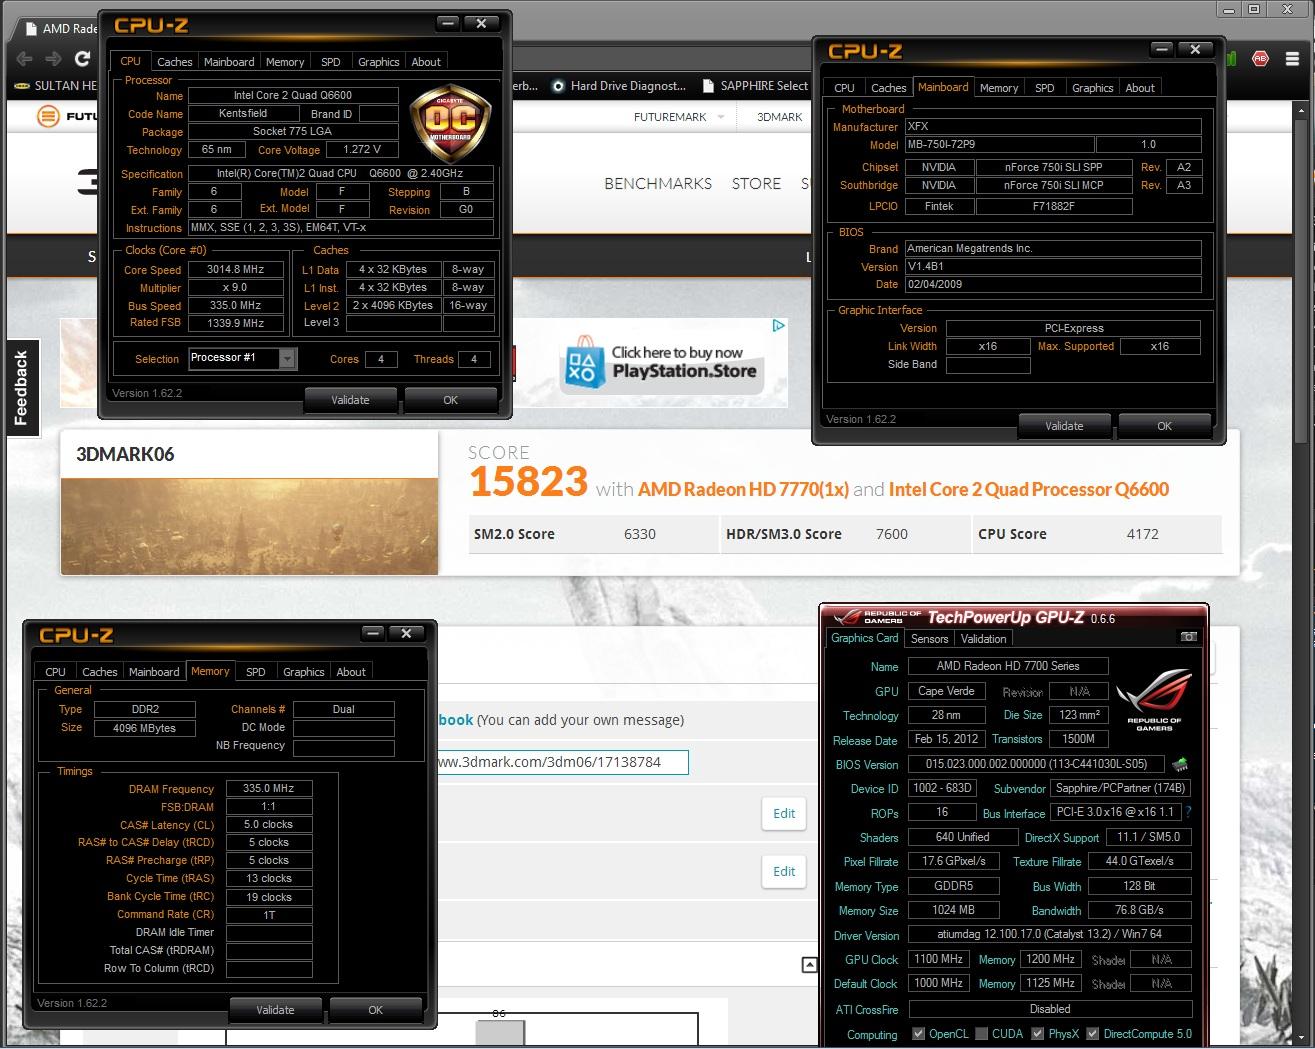Viewport: 1315px width, 1049px height.
Task: Click OK in the CPU-Z processor window
Action: pyautogui.click(x=450, y=400)
